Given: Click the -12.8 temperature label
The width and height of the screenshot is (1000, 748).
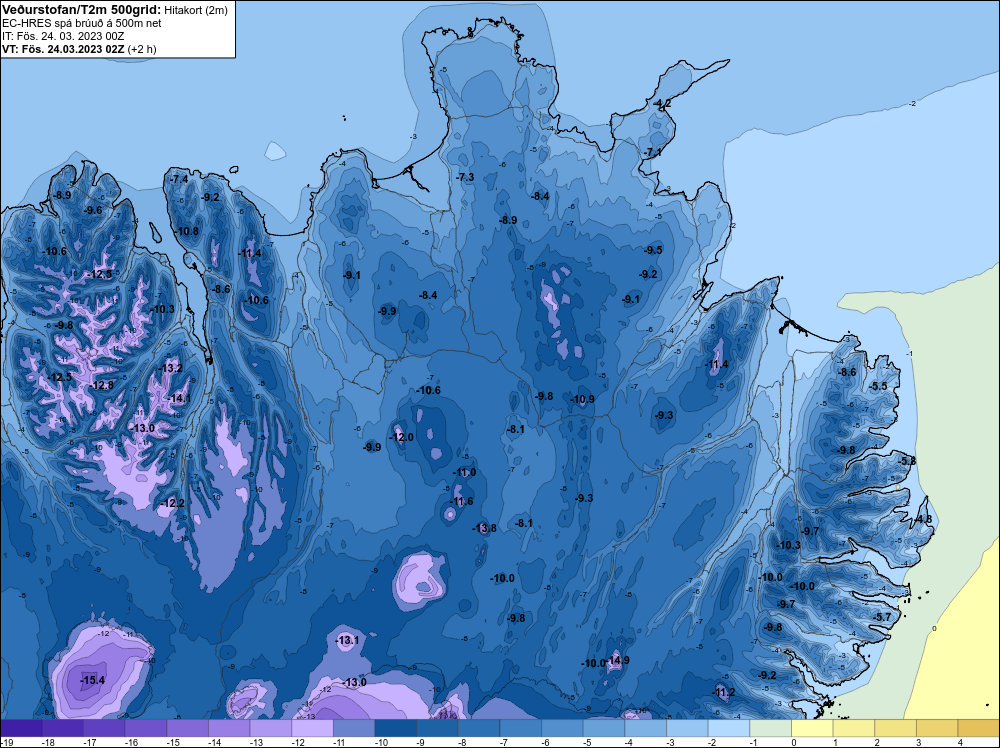Looking at the screenshot, I should pyautogui.click(x=101, y=385).
